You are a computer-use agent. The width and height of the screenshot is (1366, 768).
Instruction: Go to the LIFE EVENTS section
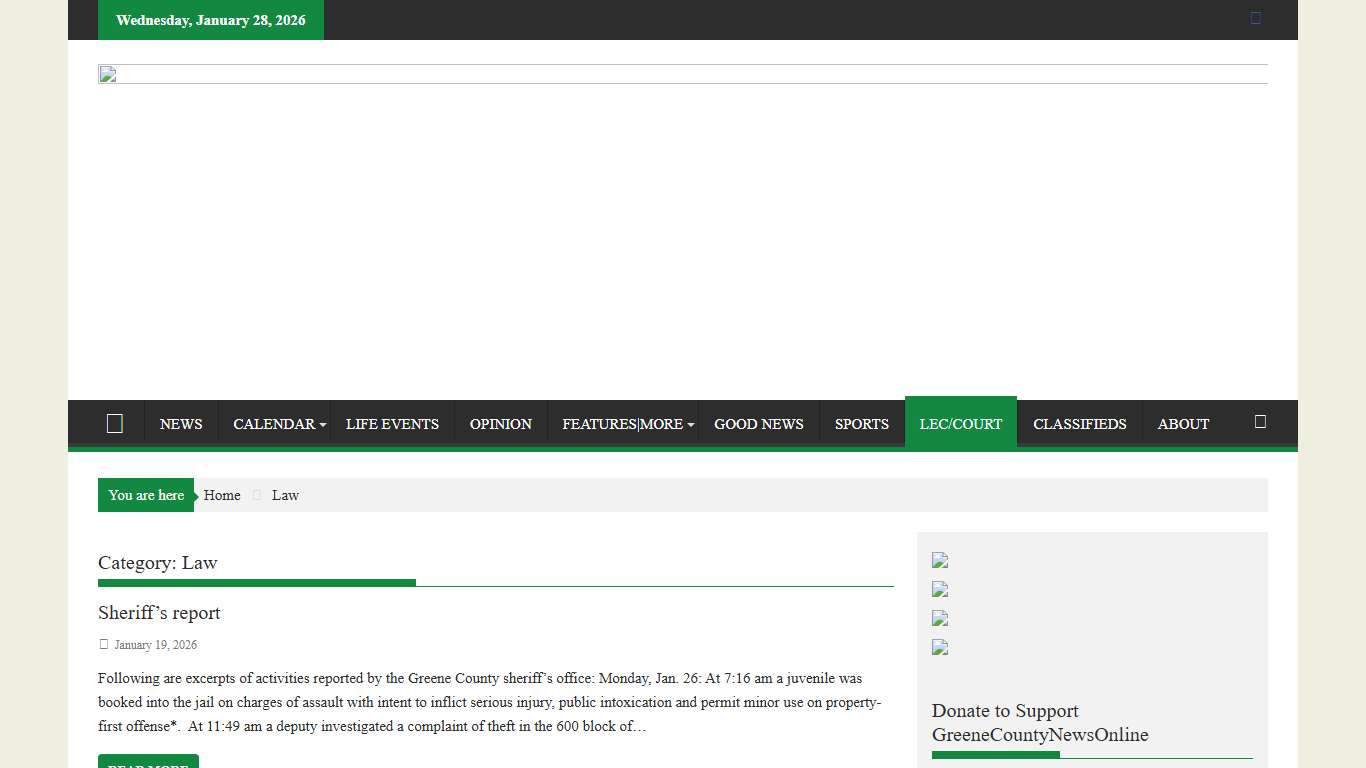click(392, 424)
